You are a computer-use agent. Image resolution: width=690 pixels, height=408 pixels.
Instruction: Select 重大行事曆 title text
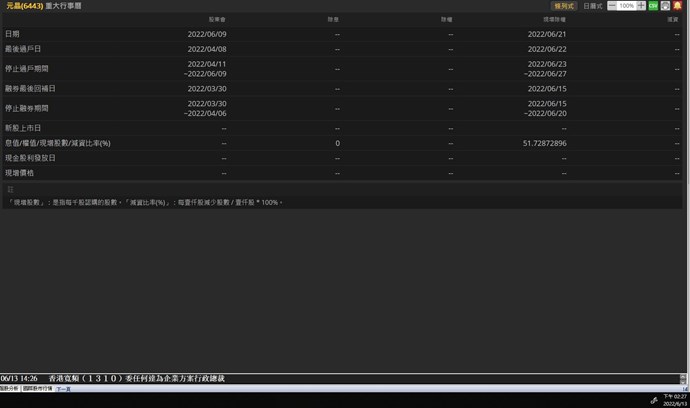(x=63, y=6)
